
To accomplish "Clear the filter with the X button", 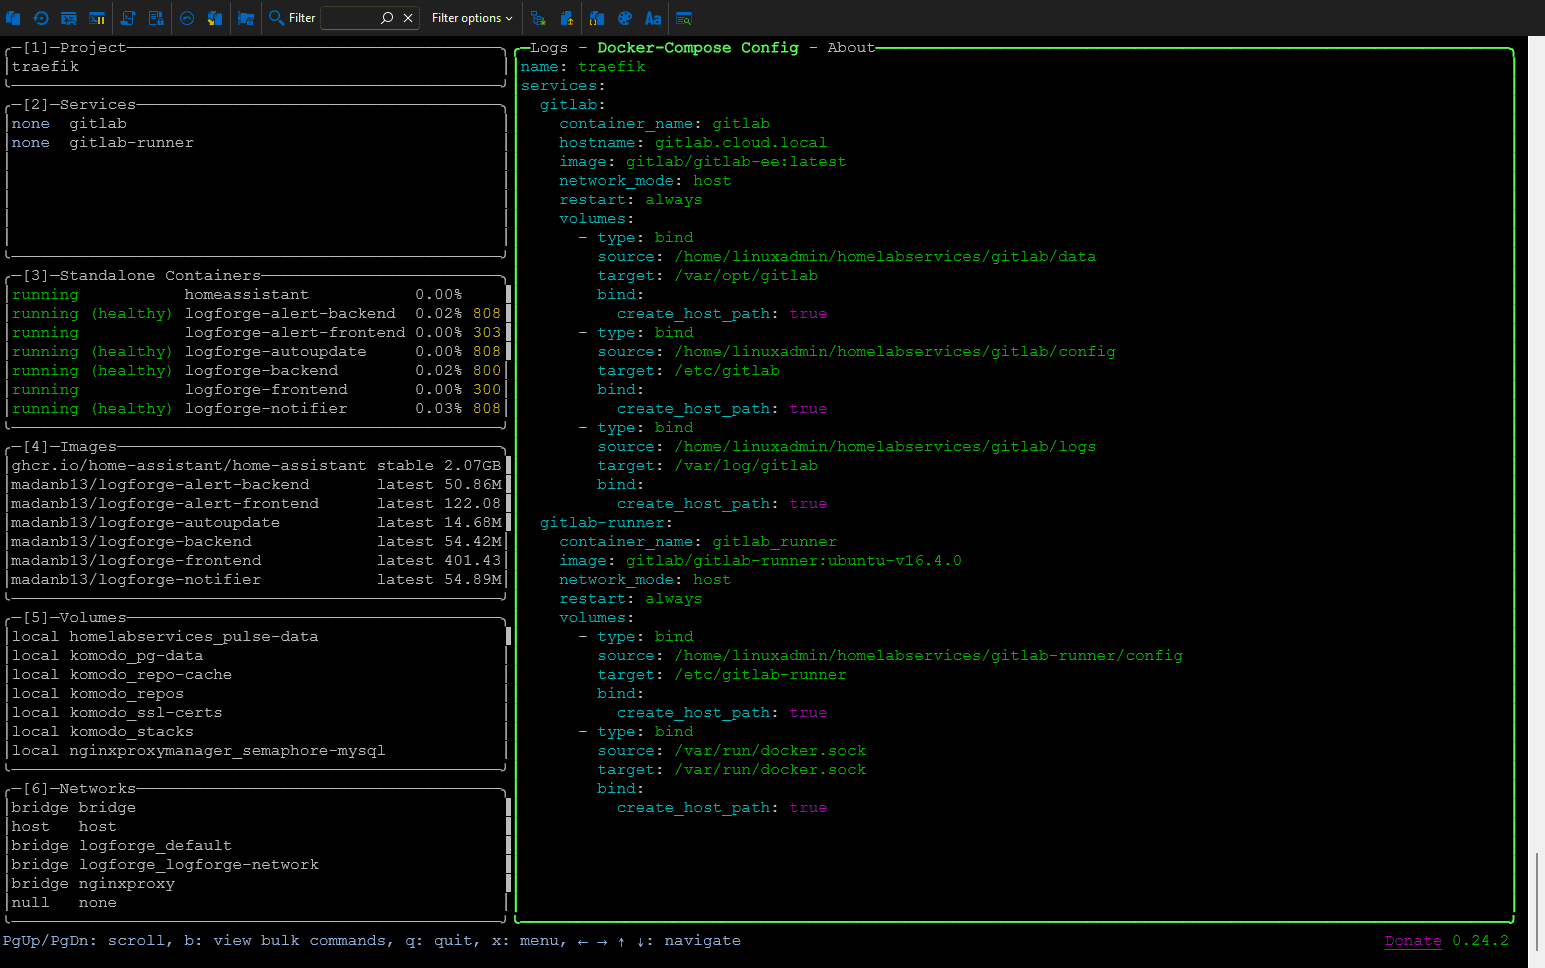I will (x=407, y=18).
